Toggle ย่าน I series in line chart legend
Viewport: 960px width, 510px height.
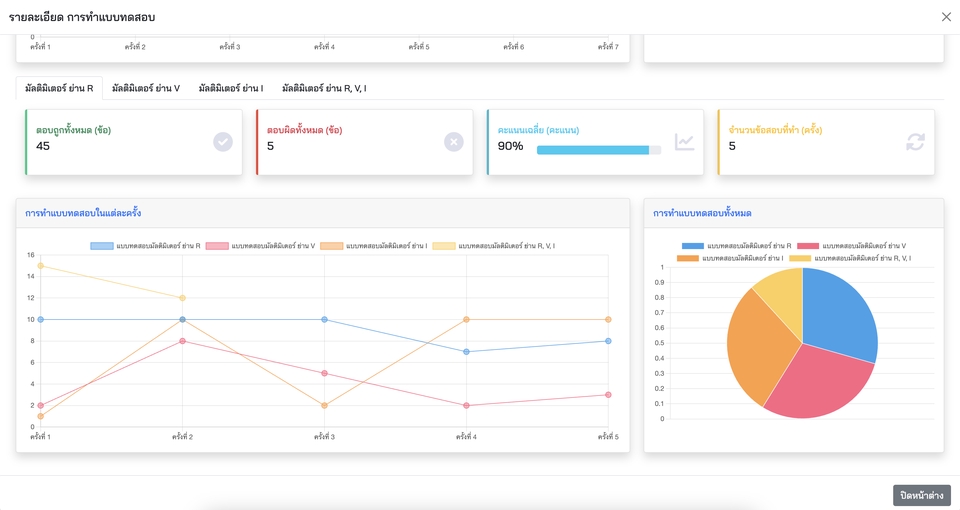pos(373,246)
